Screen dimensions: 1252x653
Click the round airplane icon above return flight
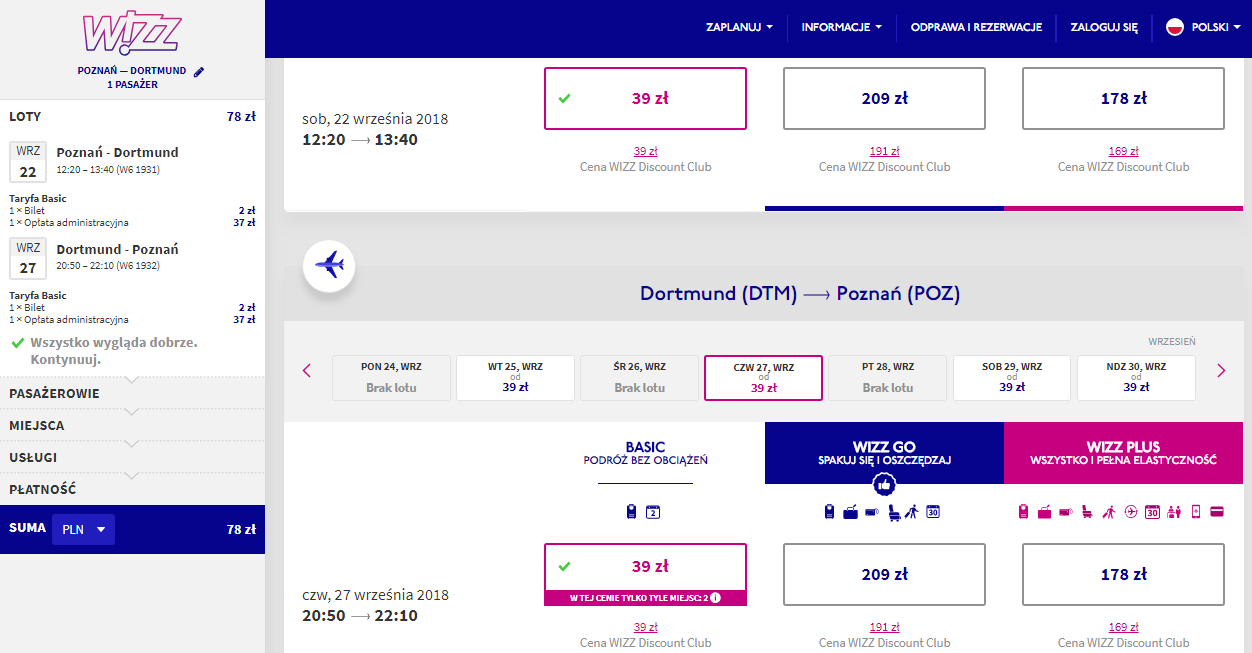pyautogui.click(x=329, y=265)
